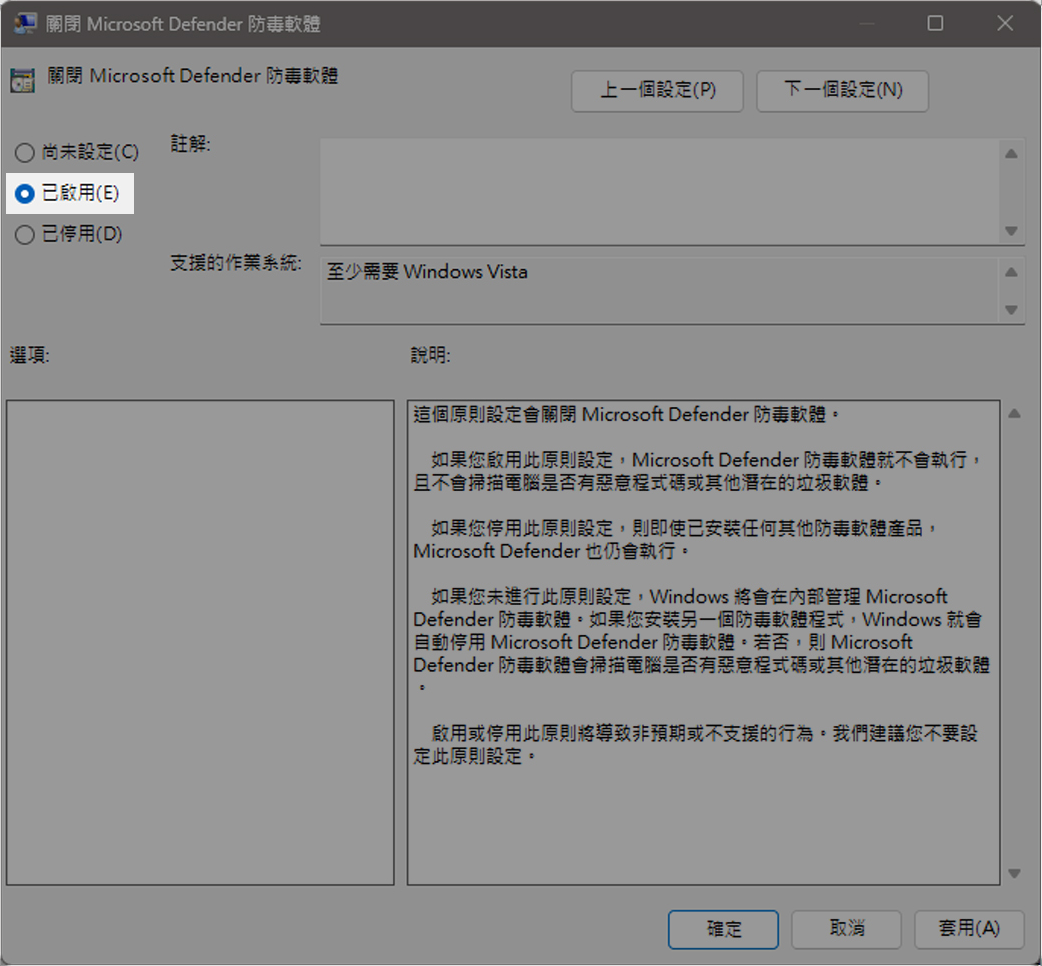Confirm with the 確定 button
The width and height of the screenshot is (1042, 966).
723,928
